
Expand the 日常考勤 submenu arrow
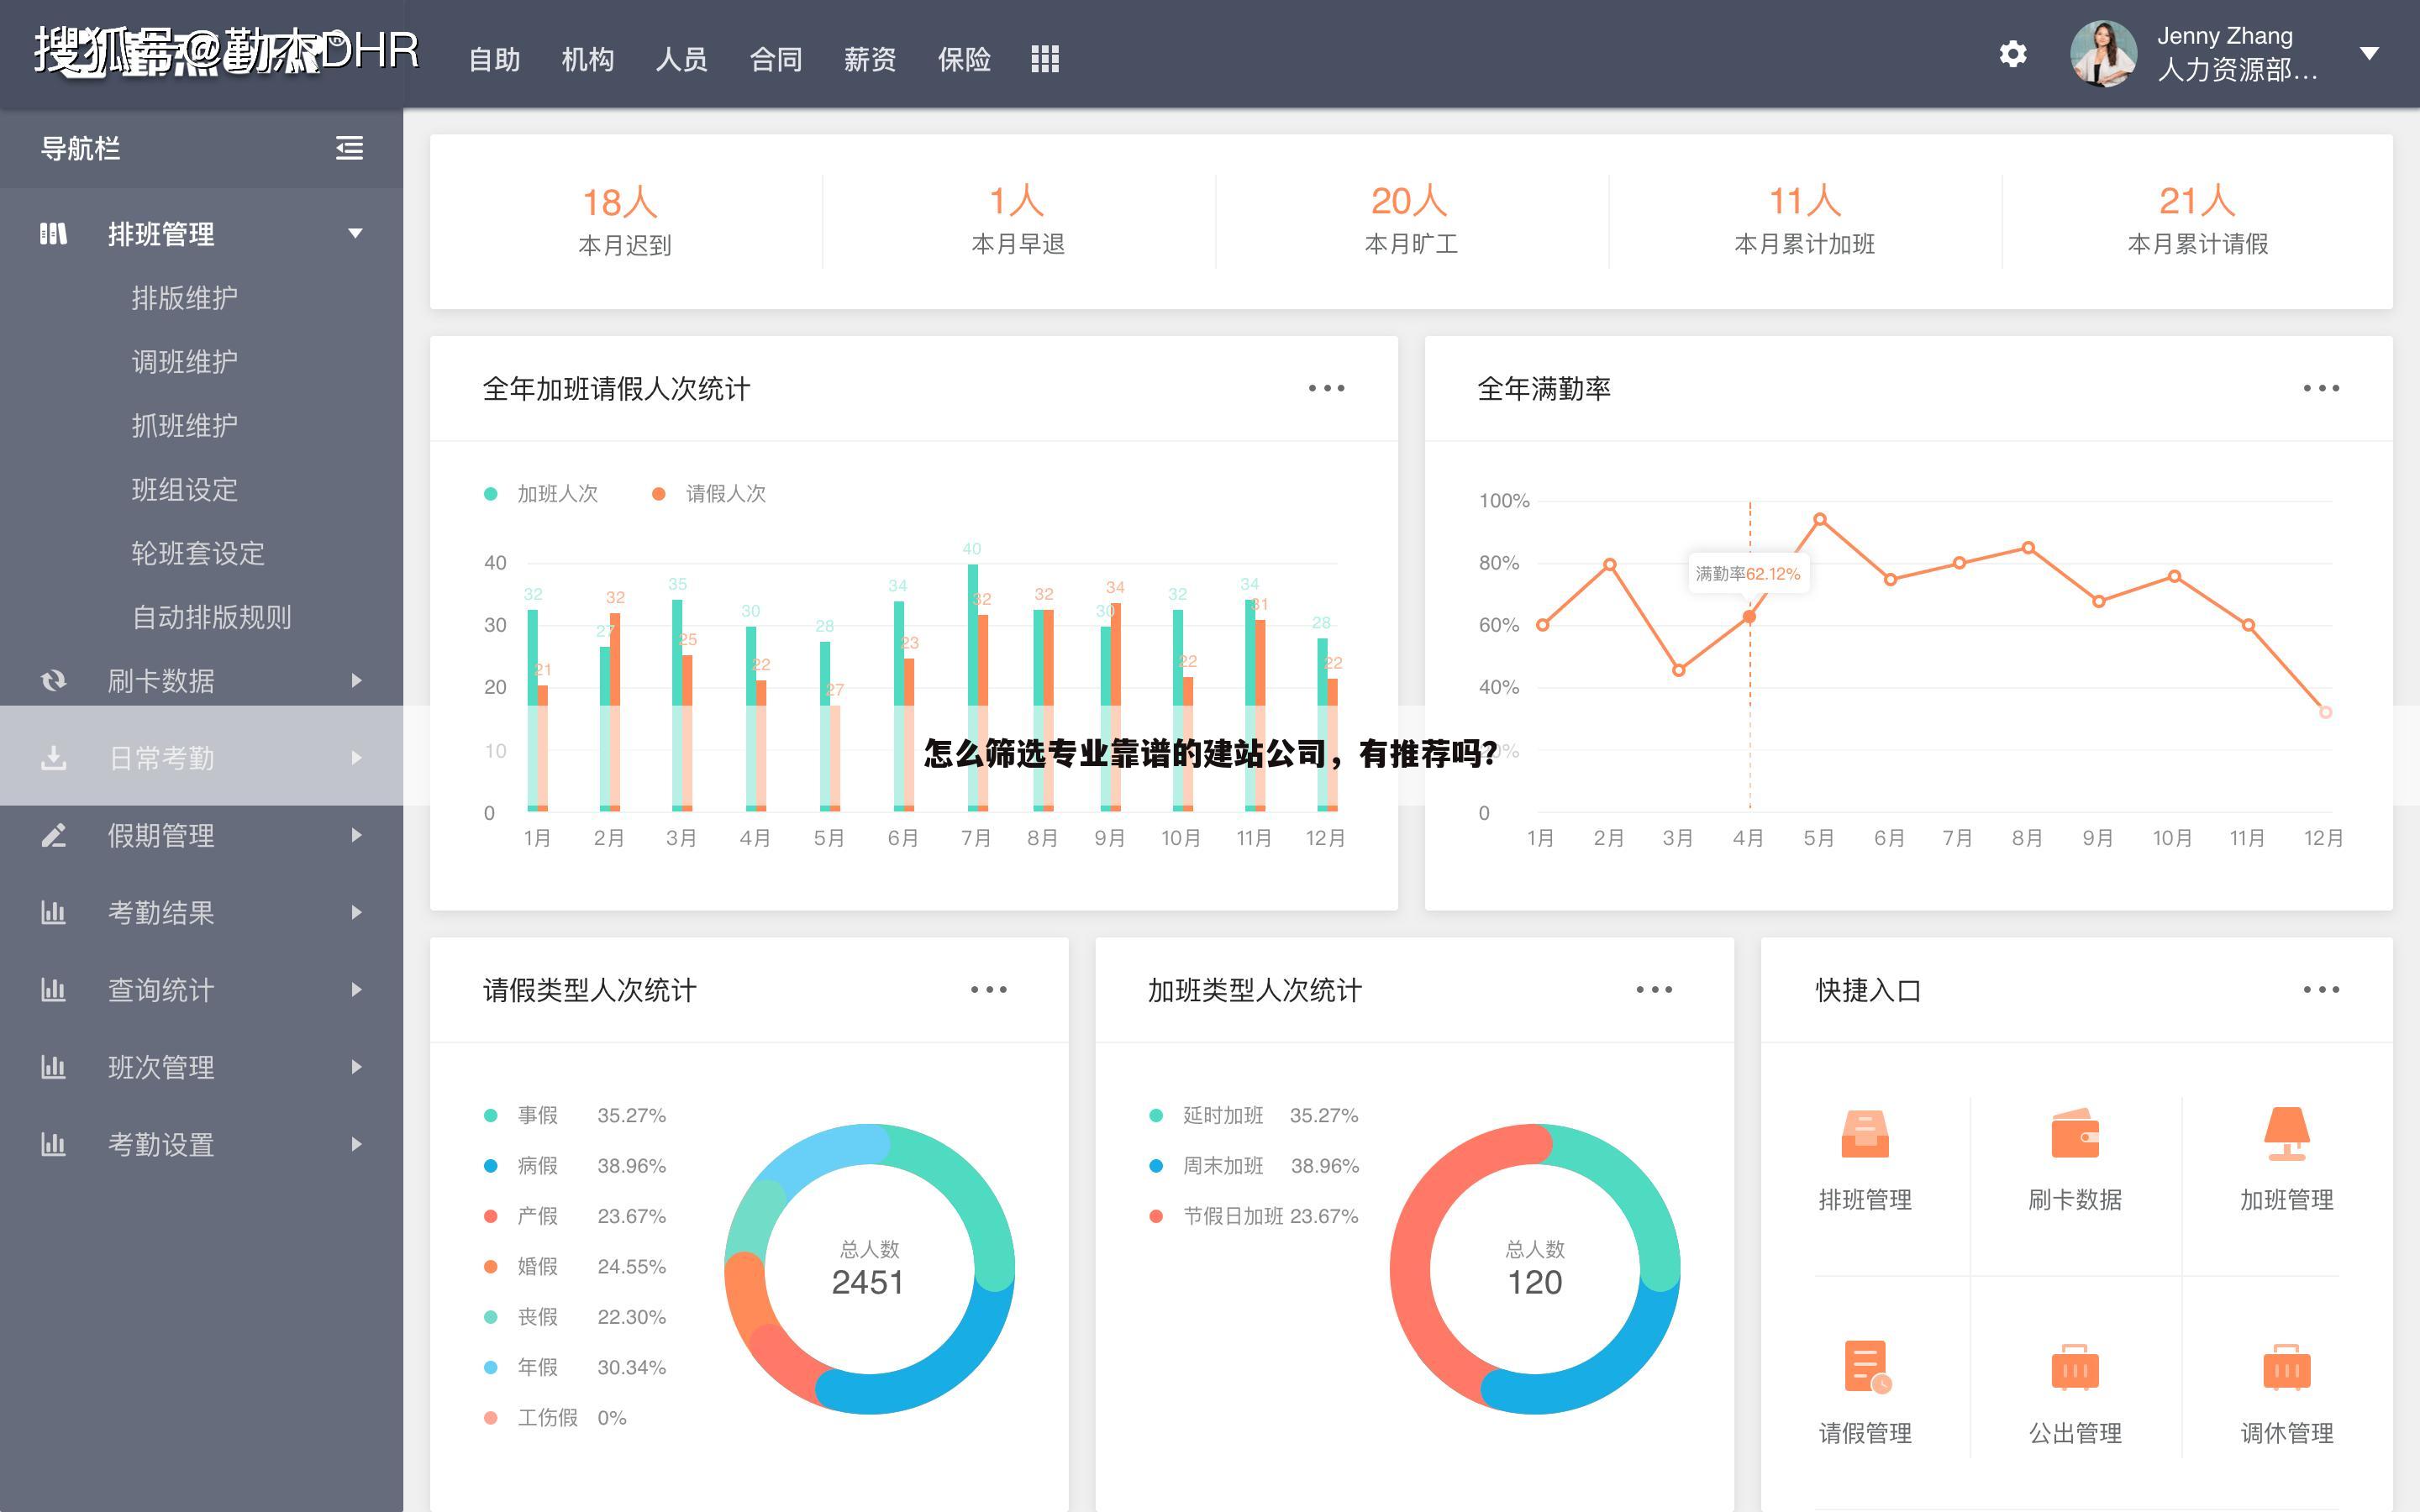pos(357,758)
